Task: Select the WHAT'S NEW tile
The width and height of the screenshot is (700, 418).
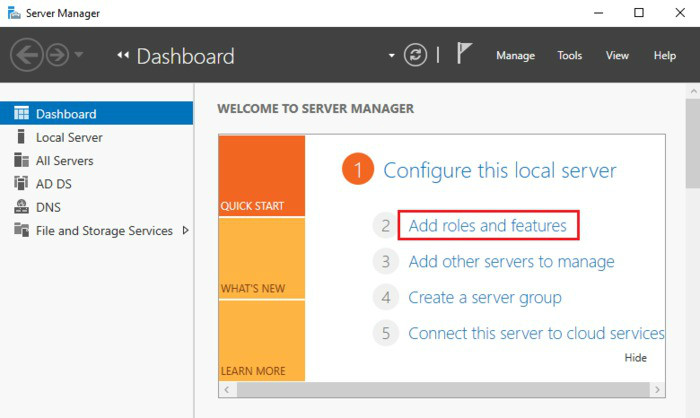Action: 261,258
